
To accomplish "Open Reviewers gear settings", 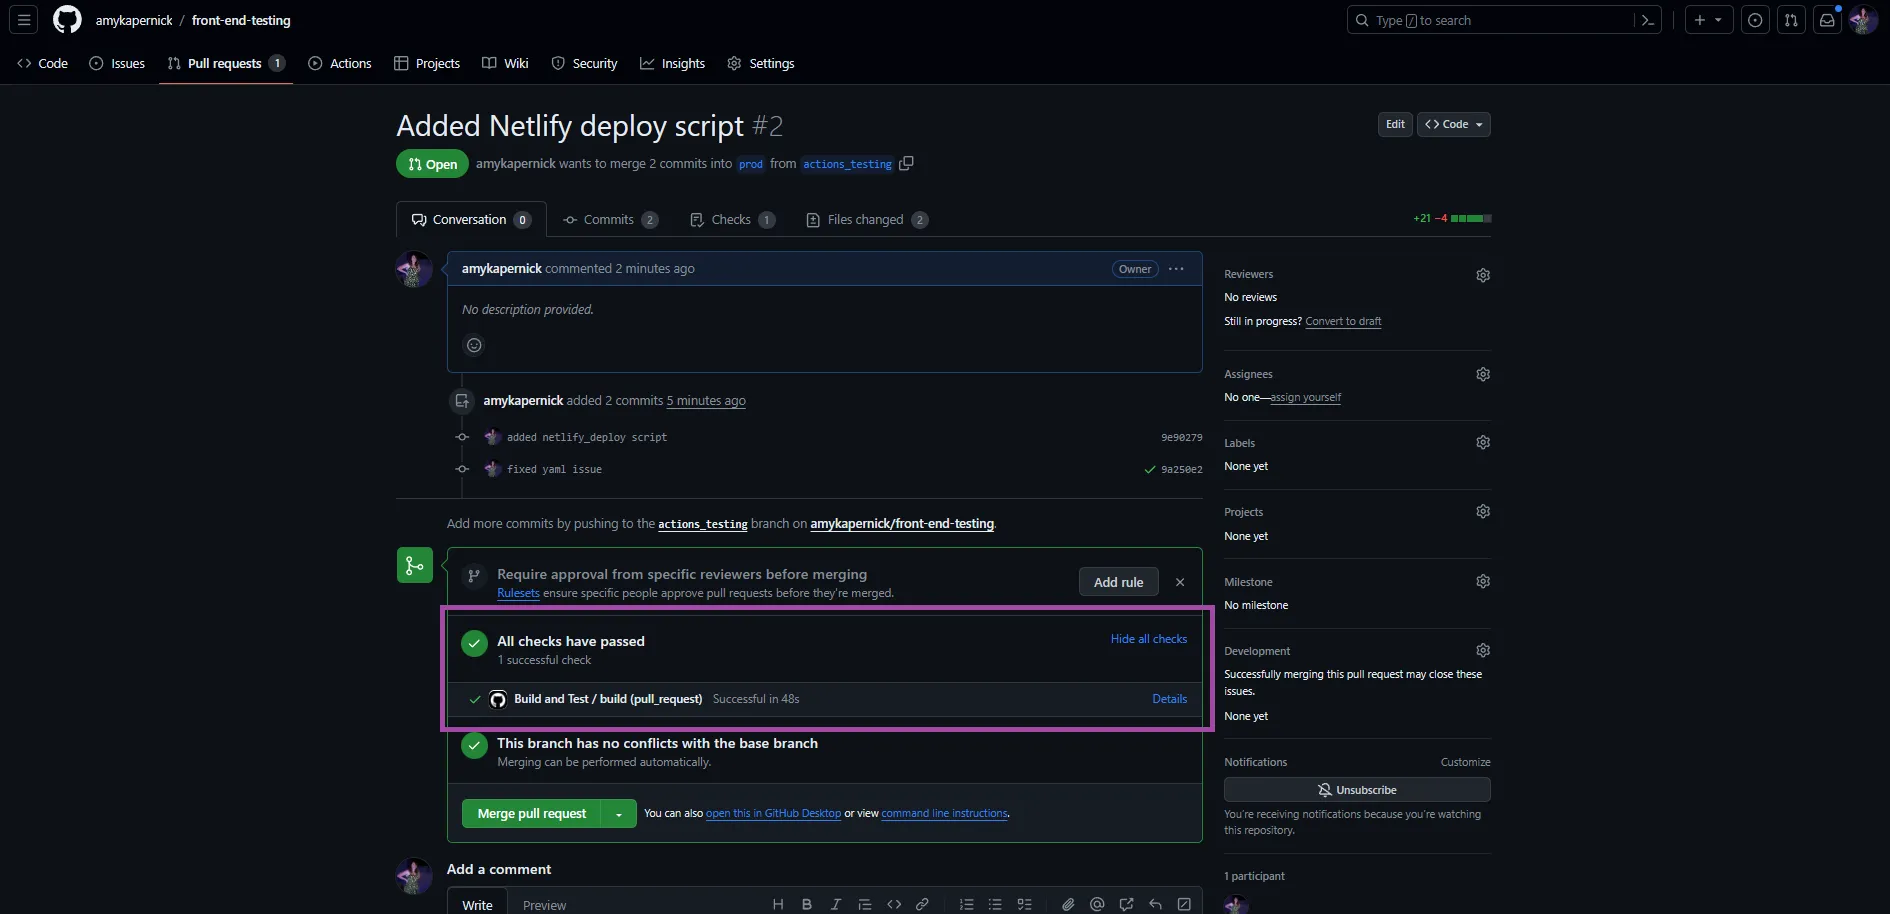I will coord(1482,275).
